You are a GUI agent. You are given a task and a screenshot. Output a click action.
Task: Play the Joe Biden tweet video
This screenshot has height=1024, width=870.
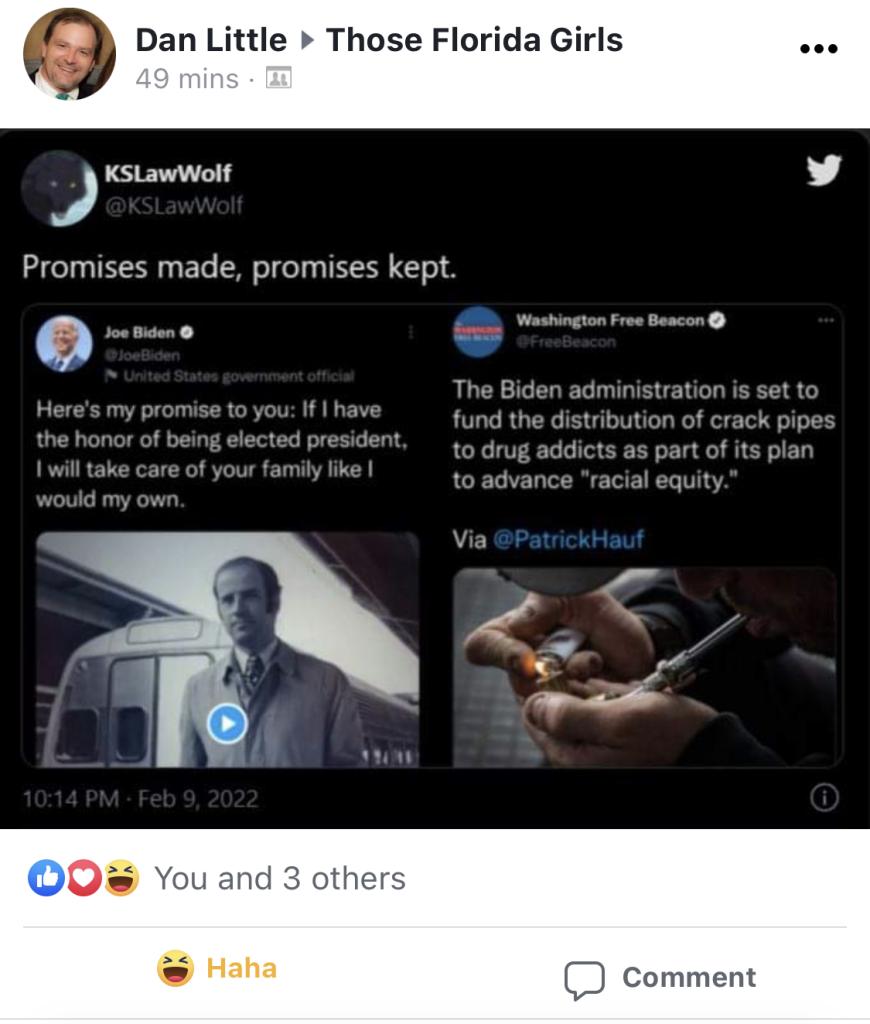point(227,724)
